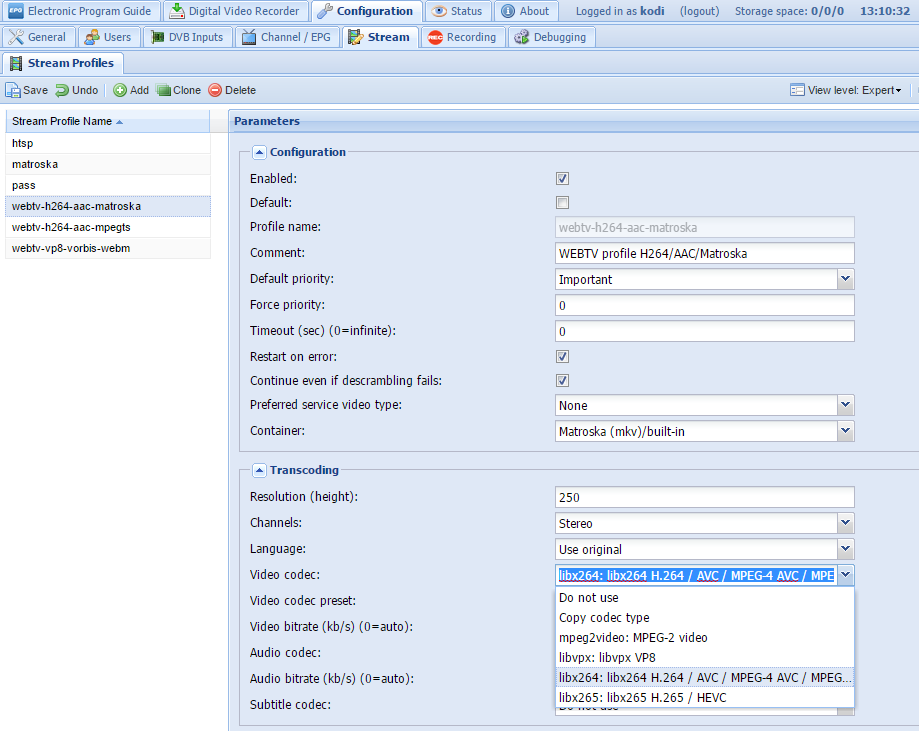Select the htsp stream profile
919x731 pixels.
coord(108,143)
